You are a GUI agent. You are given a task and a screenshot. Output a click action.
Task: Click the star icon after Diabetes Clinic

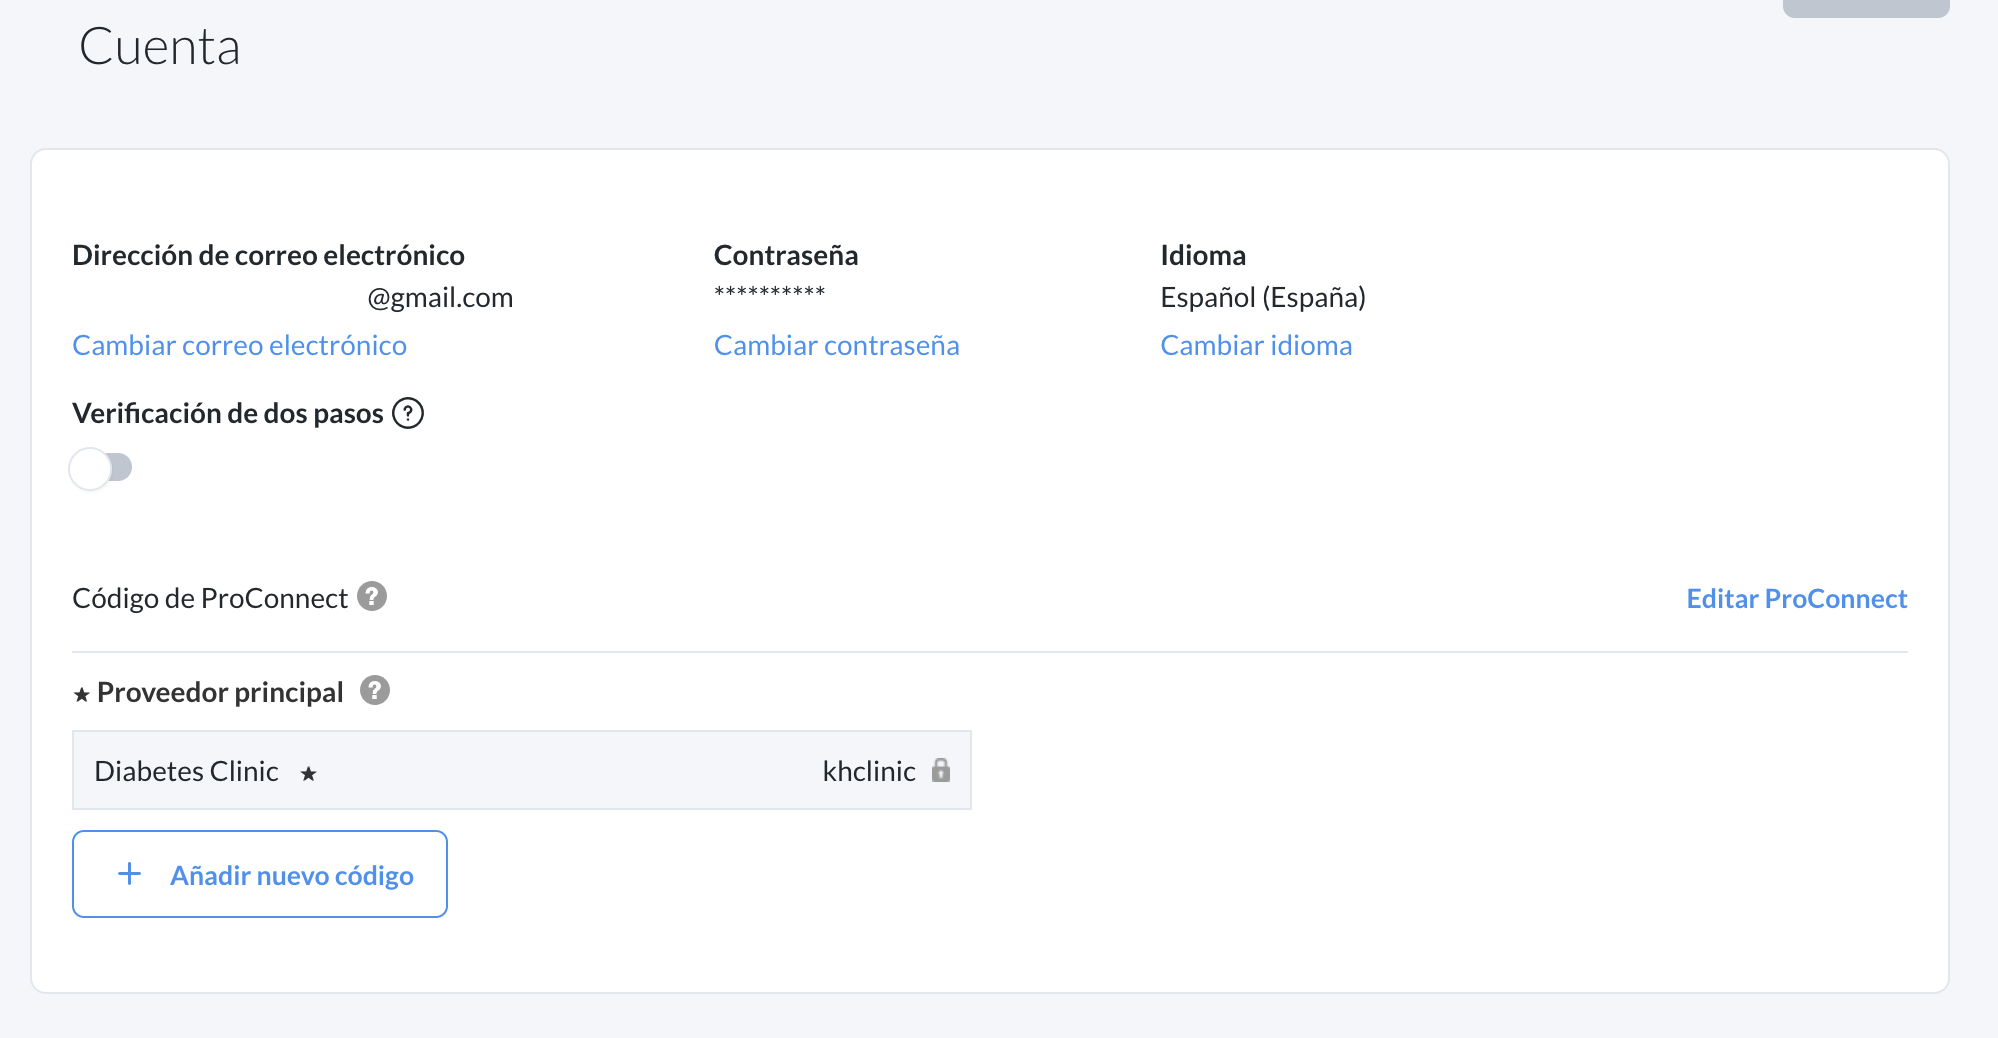point(309,773)
